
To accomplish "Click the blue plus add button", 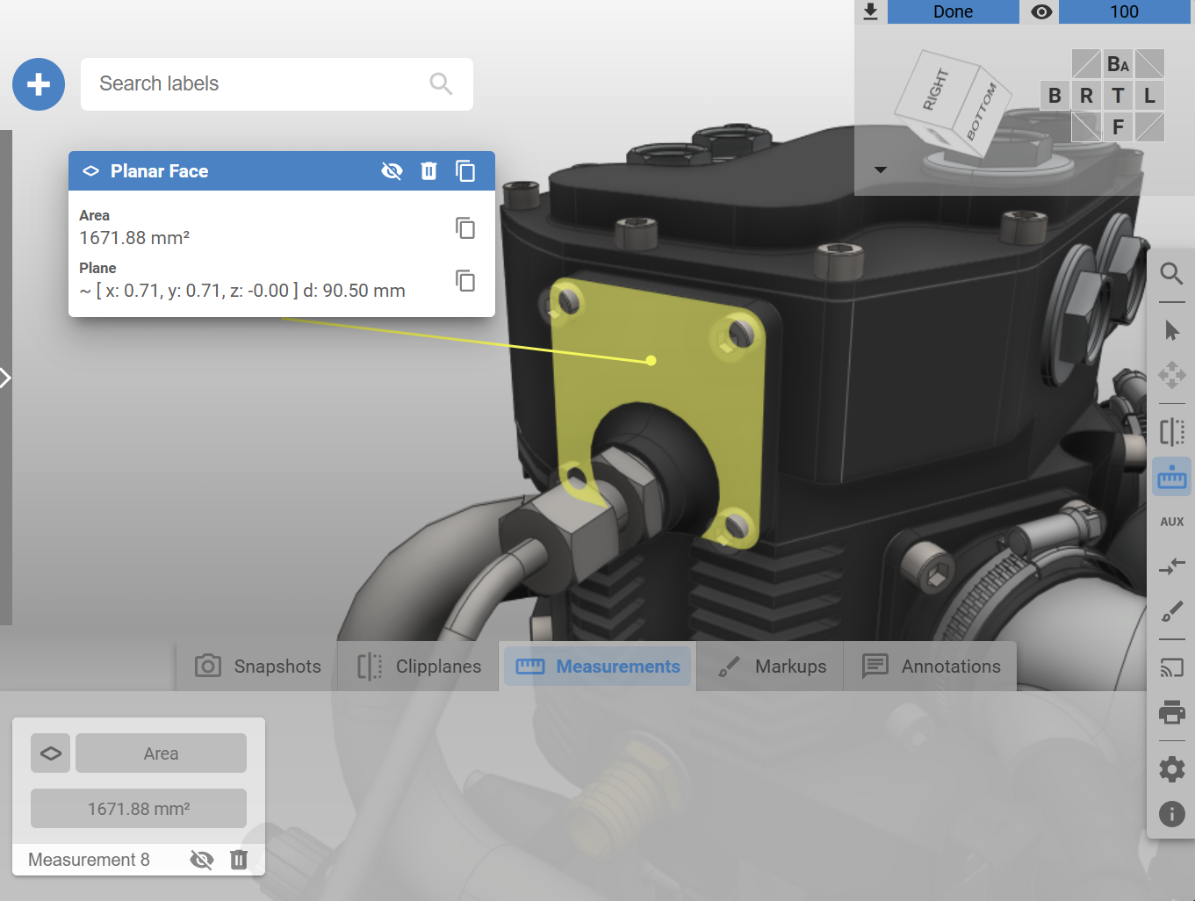I will tap(38, 84).
